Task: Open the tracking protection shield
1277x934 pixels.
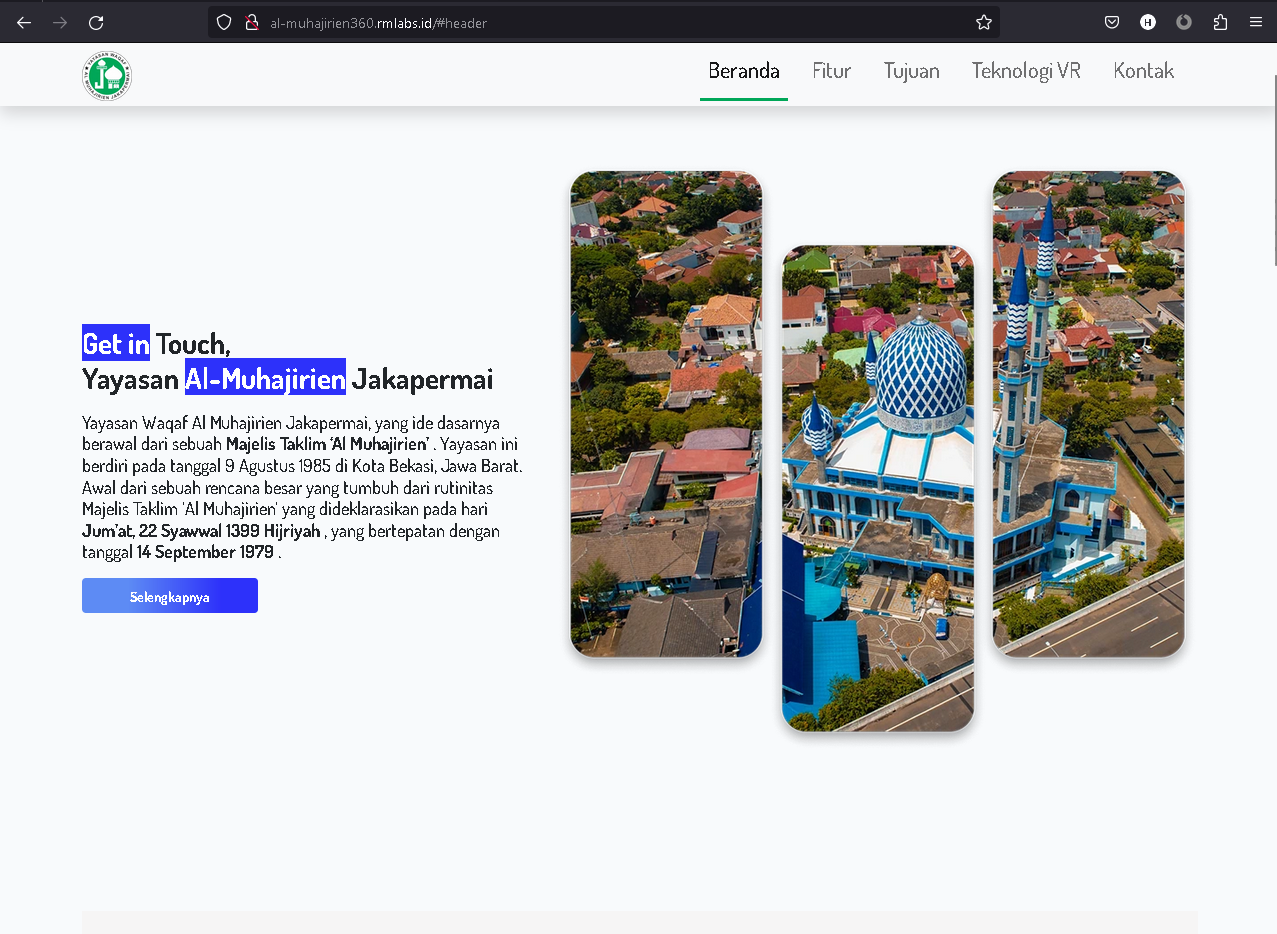Action: click(224, 22)
